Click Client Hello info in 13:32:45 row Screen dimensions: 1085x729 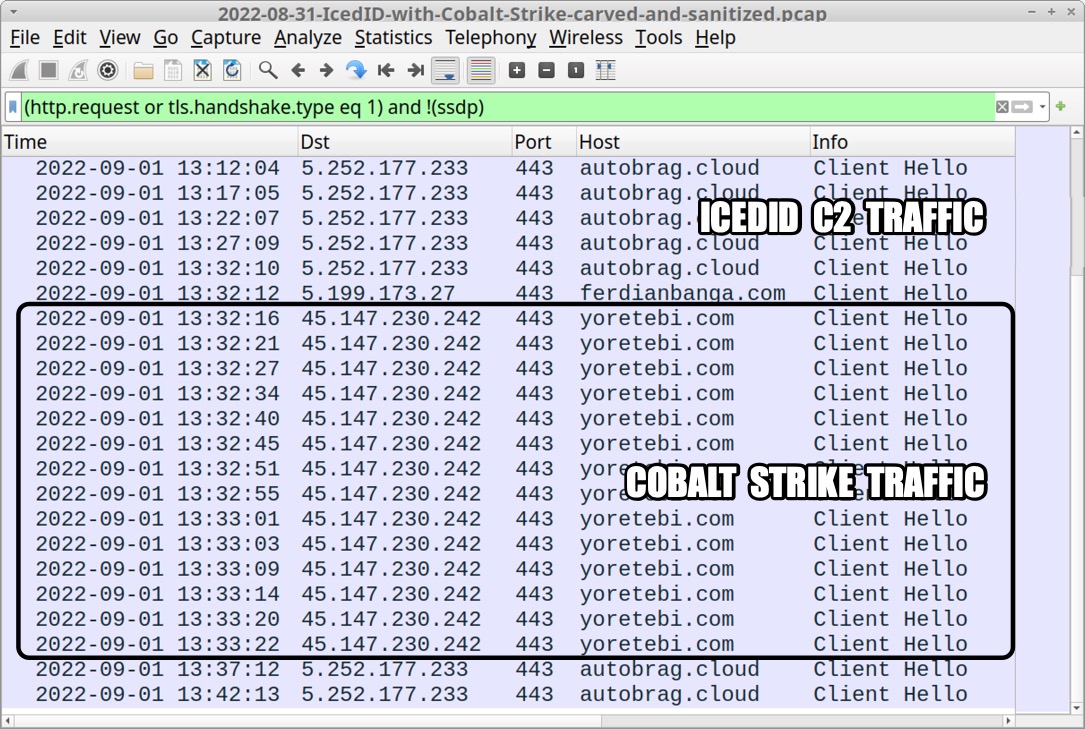(x=890, y=443)
